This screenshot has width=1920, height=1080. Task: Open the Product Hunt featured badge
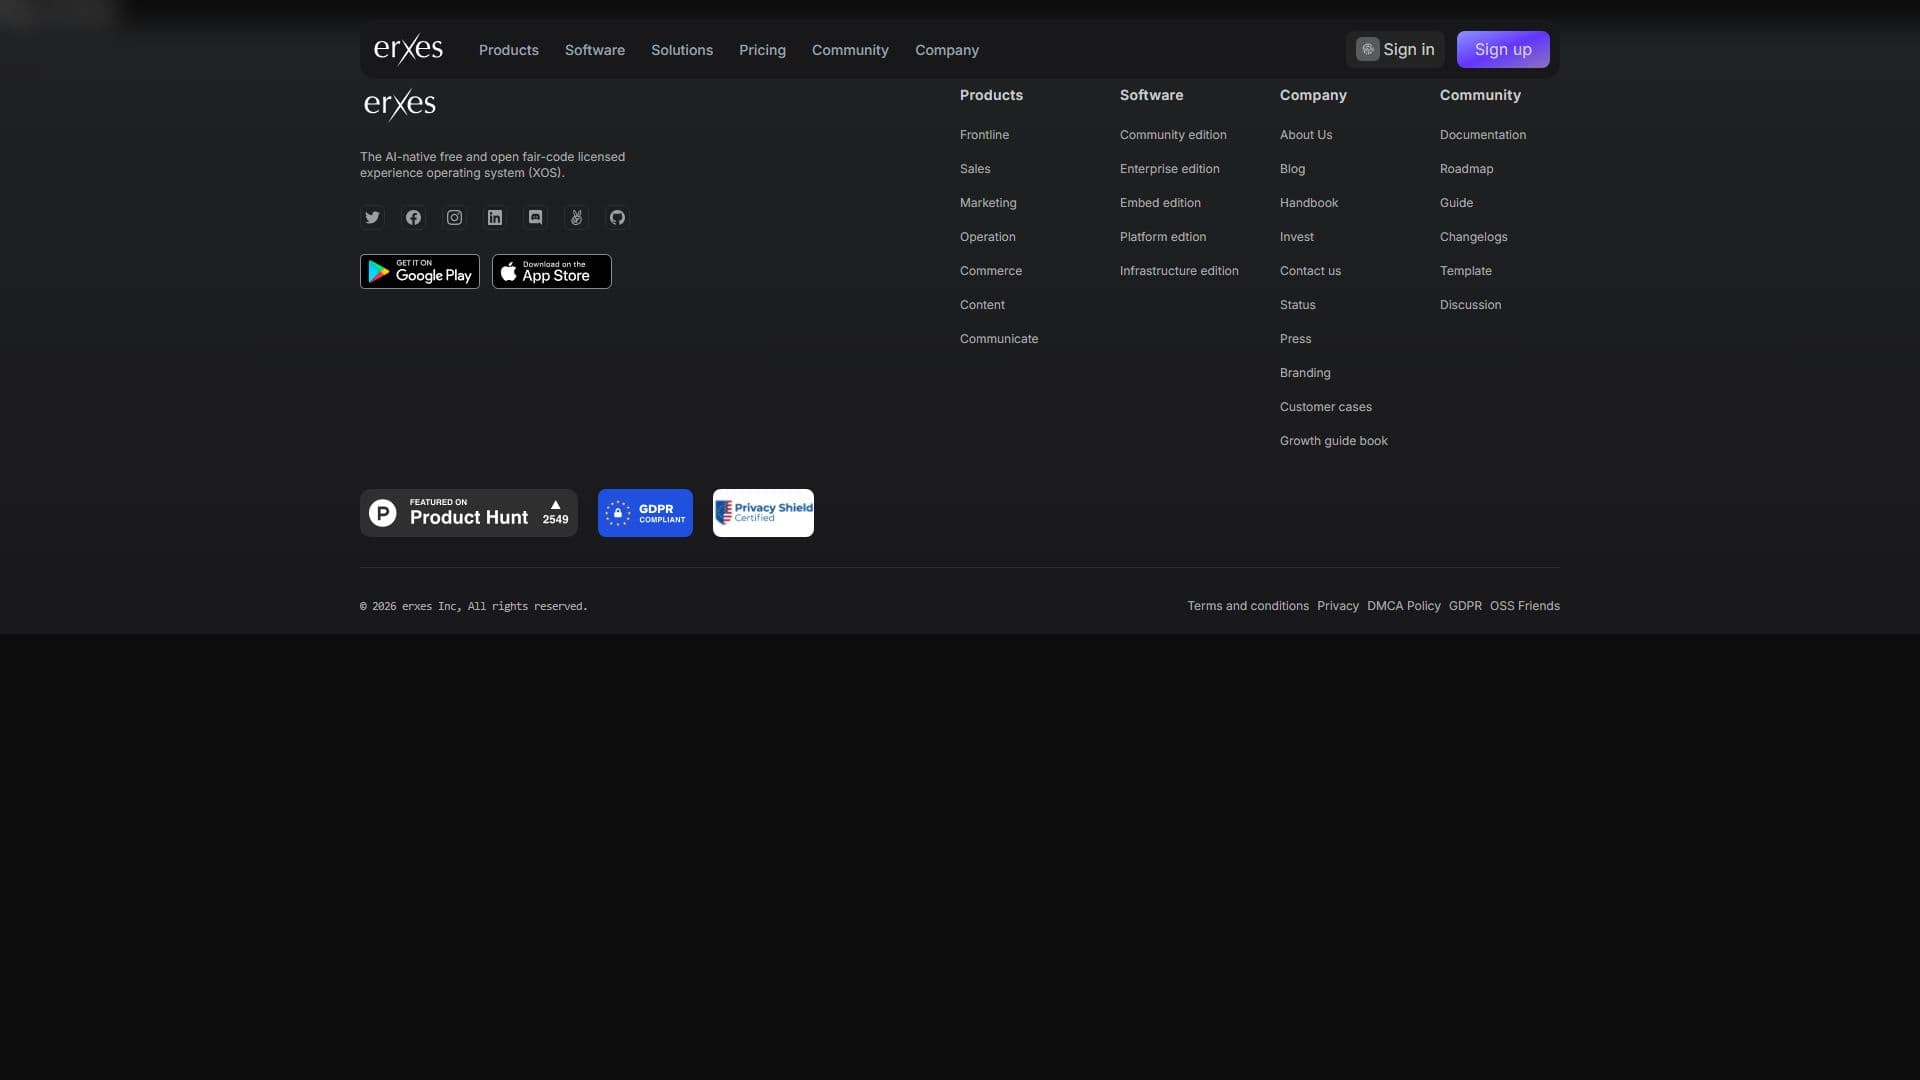469,513
